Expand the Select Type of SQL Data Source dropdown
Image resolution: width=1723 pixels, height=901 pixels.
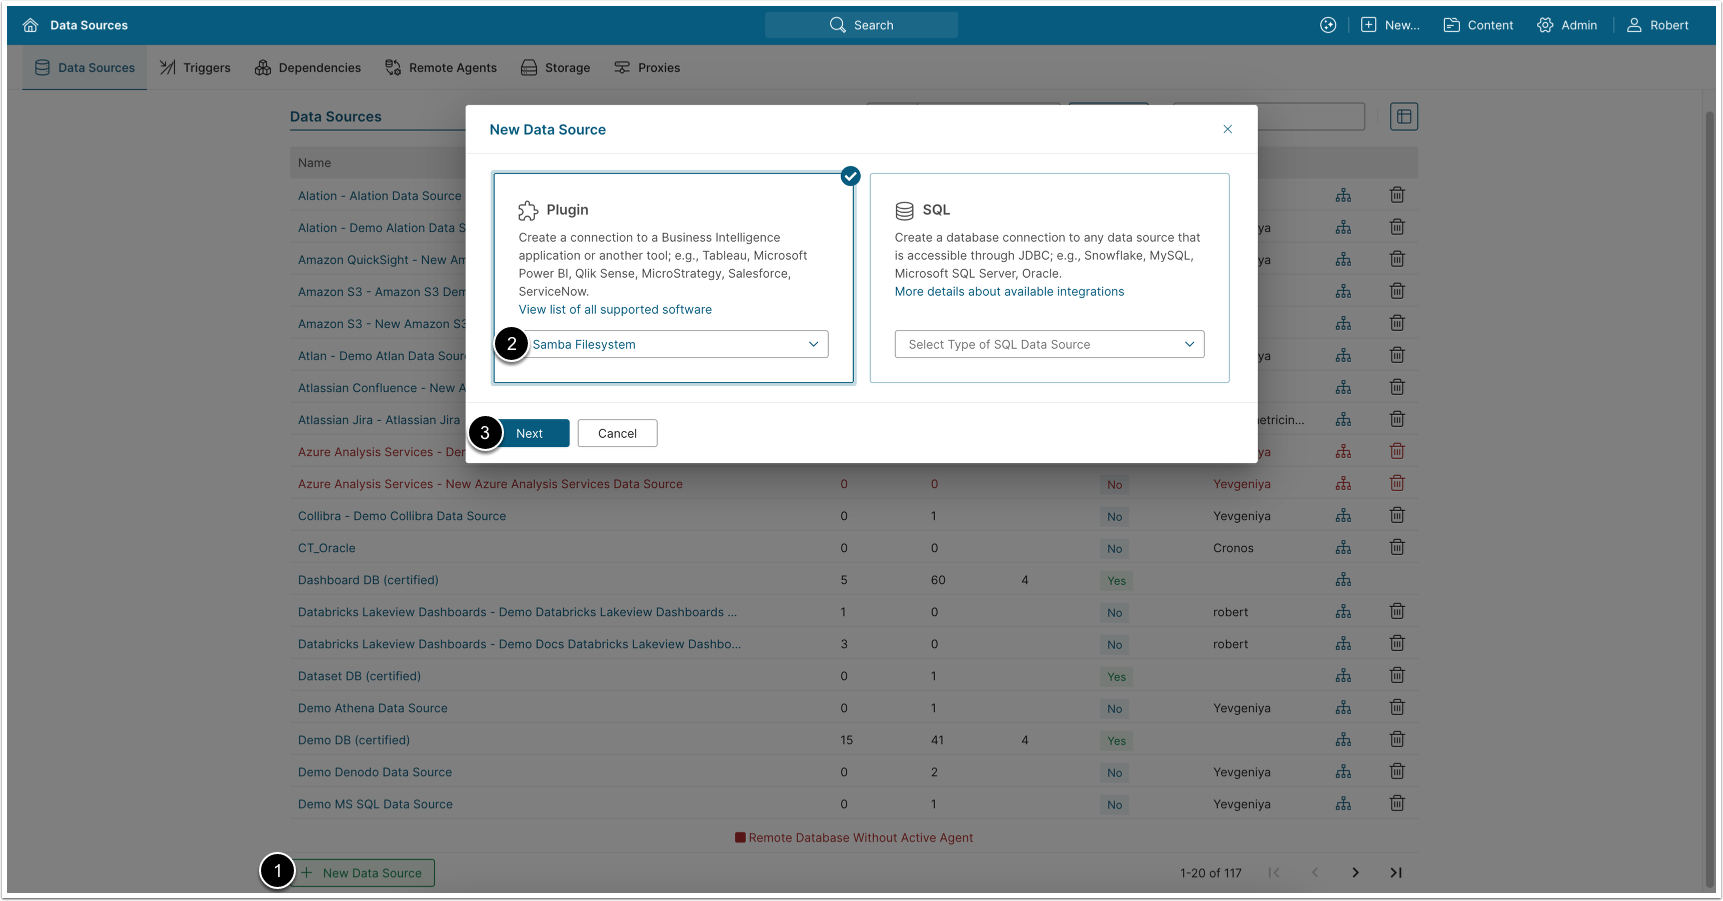pos(1049,344)
